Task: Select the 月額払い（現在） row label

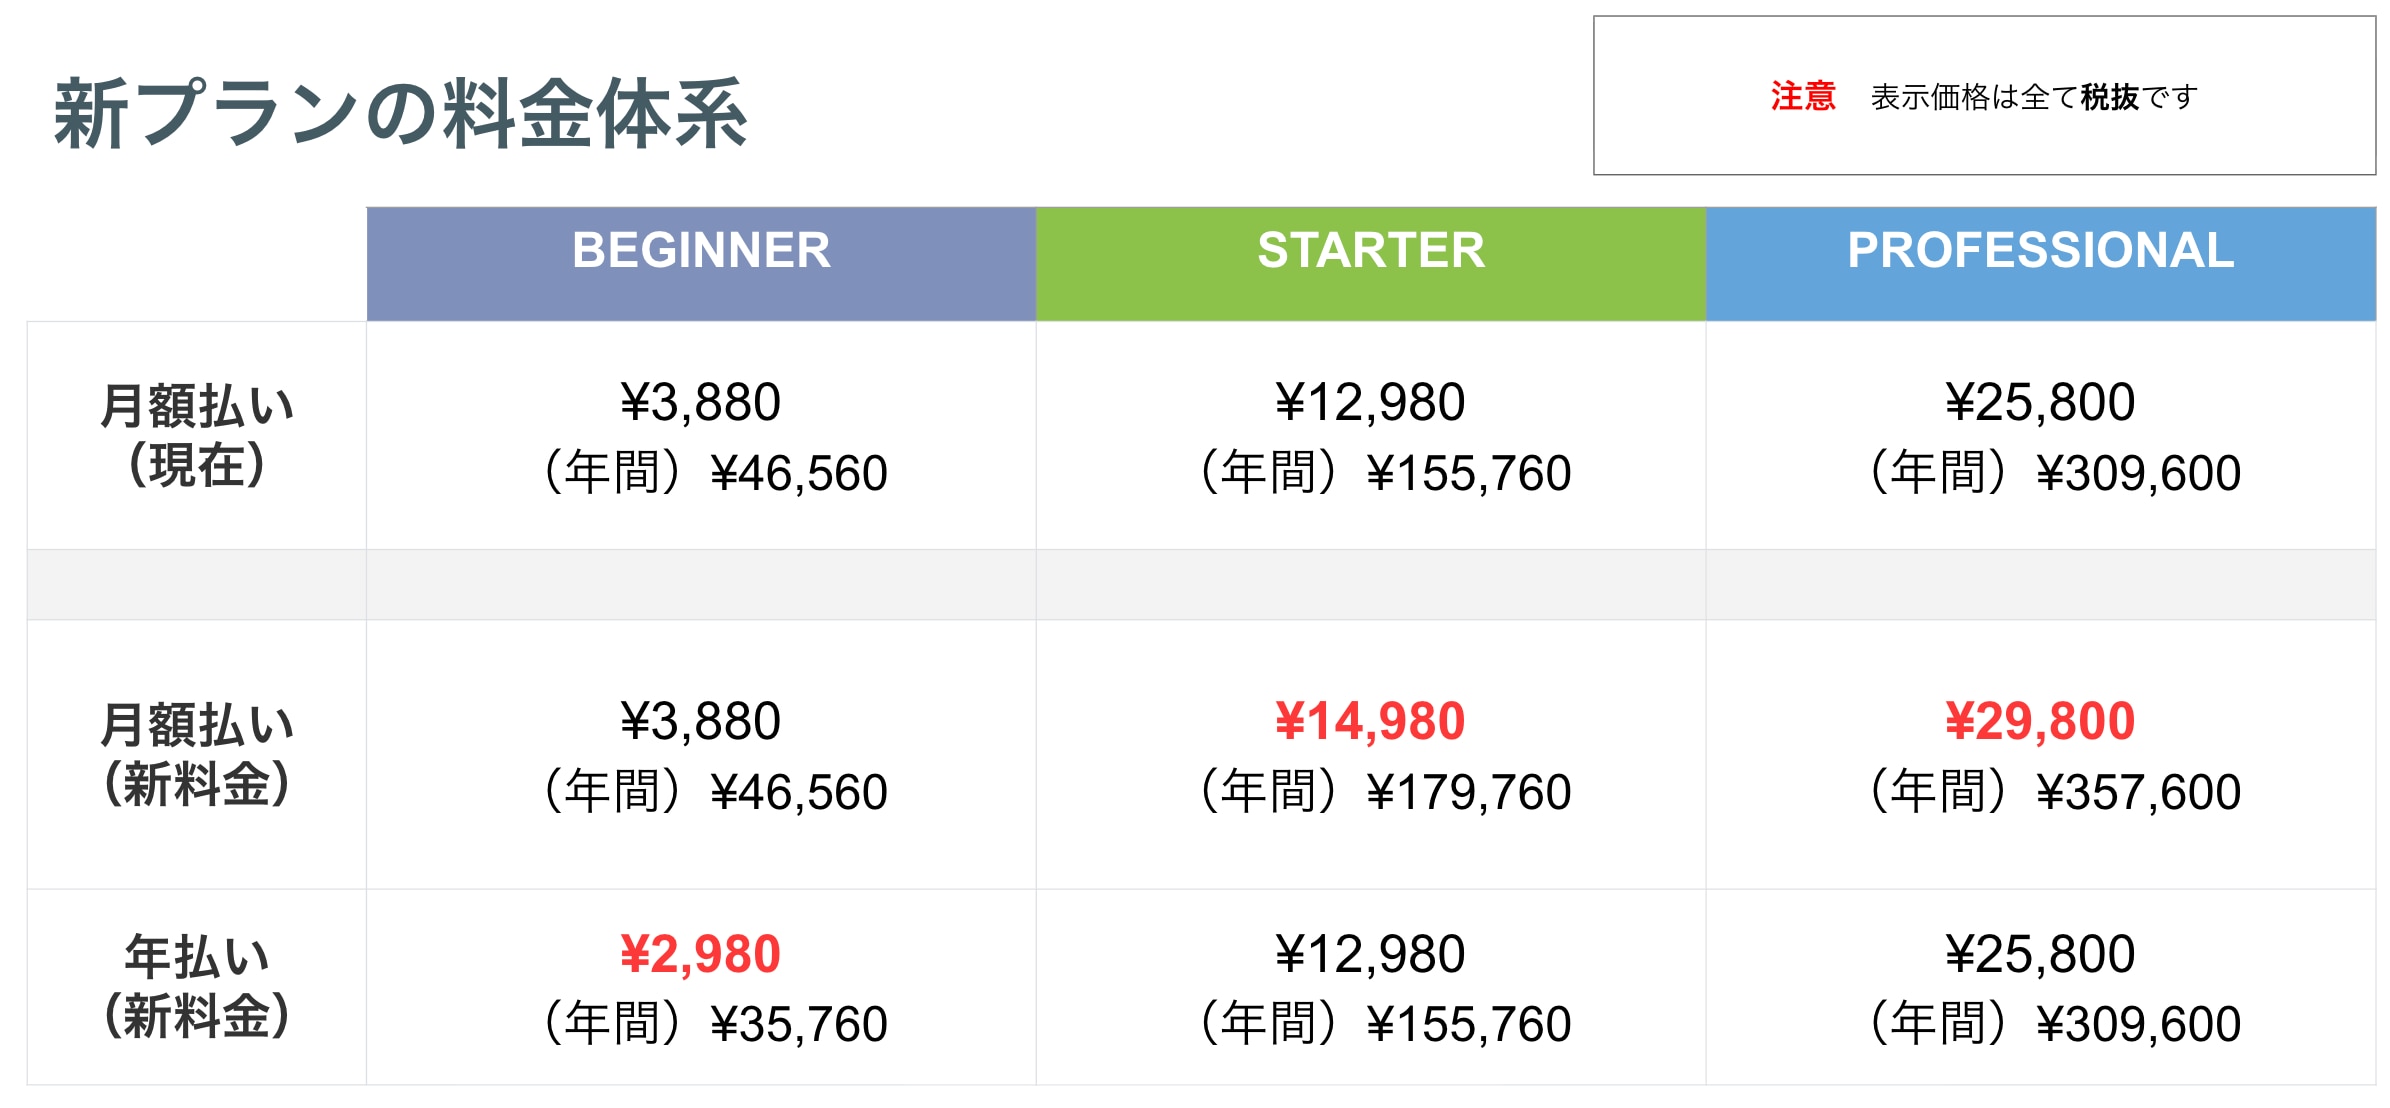Action: click(x=197, y=436)
